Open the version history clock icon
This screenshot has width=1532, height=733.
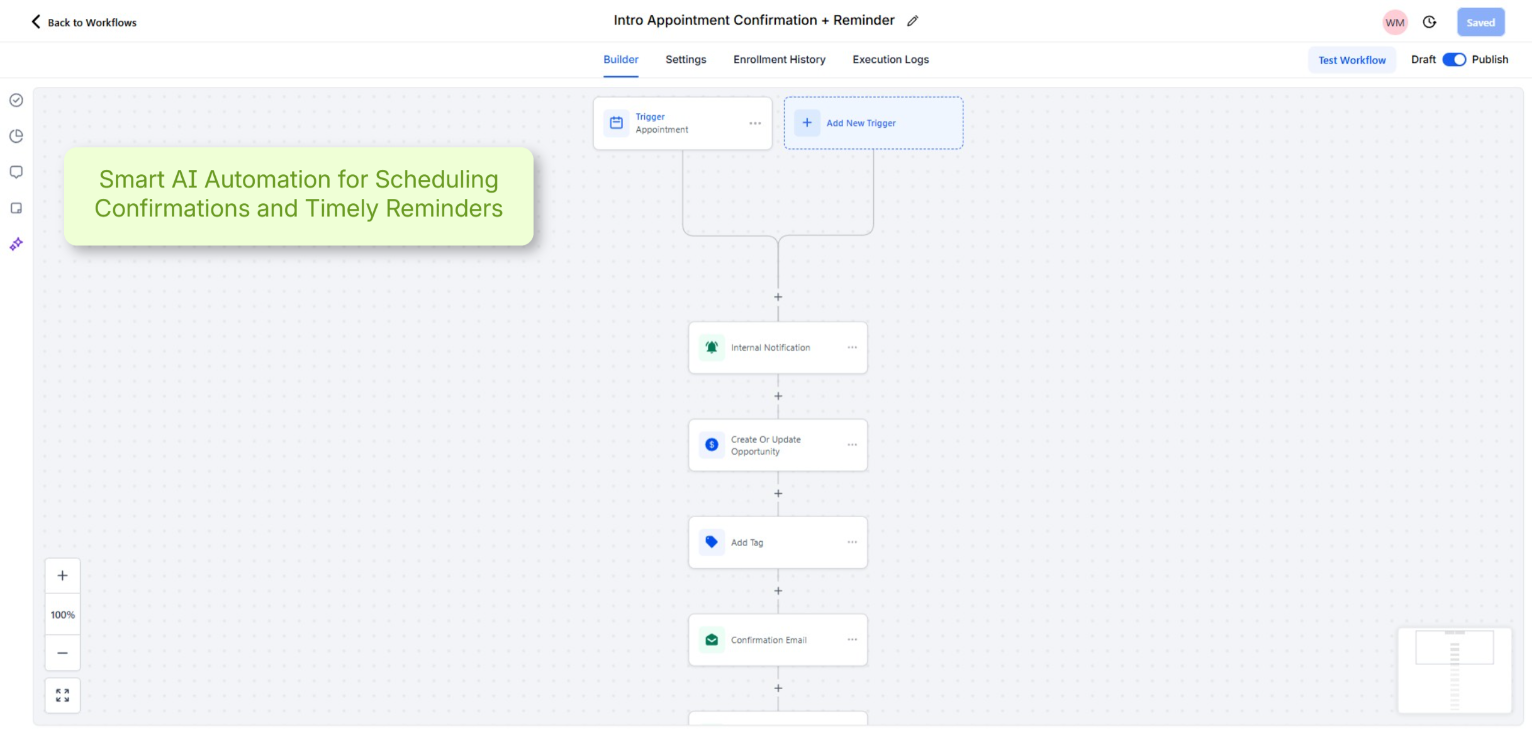pos(1429,22)
